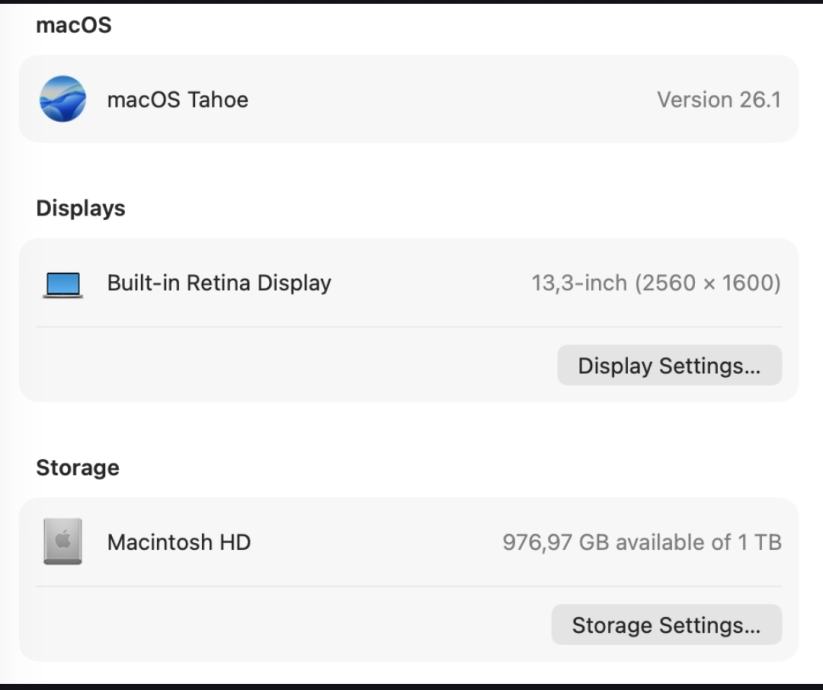823x690 pixels.
Task: Click the 13,3-inch display size text
Action: click(x=578, y=283)
